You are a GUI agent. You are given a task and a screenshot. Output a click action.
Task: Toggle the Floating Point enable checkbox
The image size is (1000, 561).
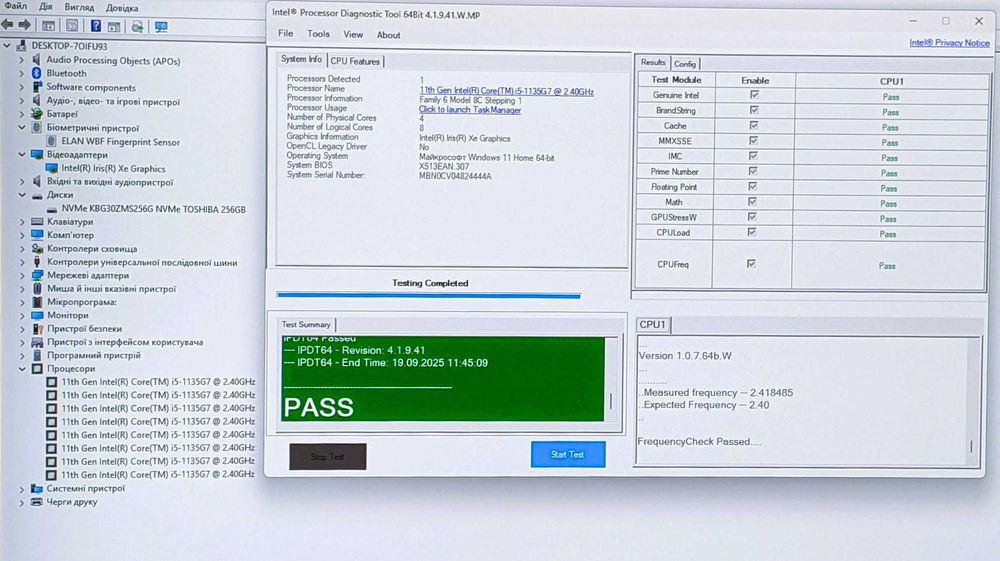[x=753, y=186]
